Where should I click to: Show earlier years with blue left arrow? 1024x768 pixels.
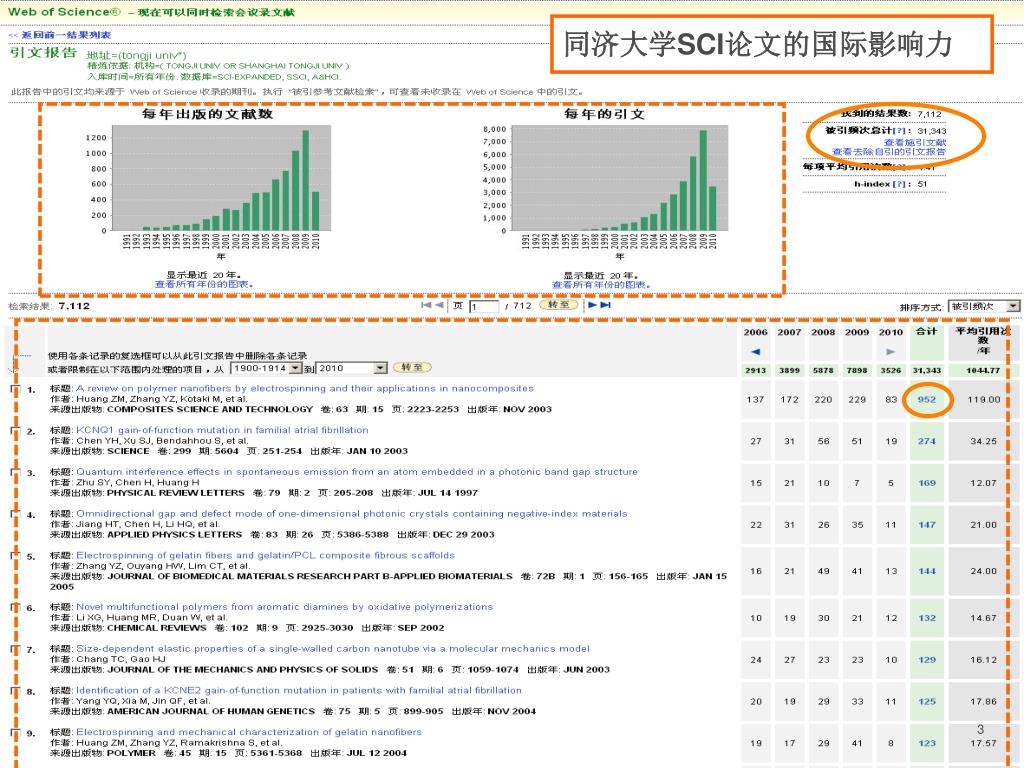[756, 352]
